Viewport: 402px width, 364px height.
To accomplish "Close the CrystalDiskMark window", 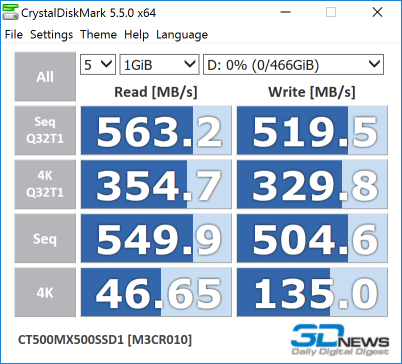I will (x=377, y=12).
